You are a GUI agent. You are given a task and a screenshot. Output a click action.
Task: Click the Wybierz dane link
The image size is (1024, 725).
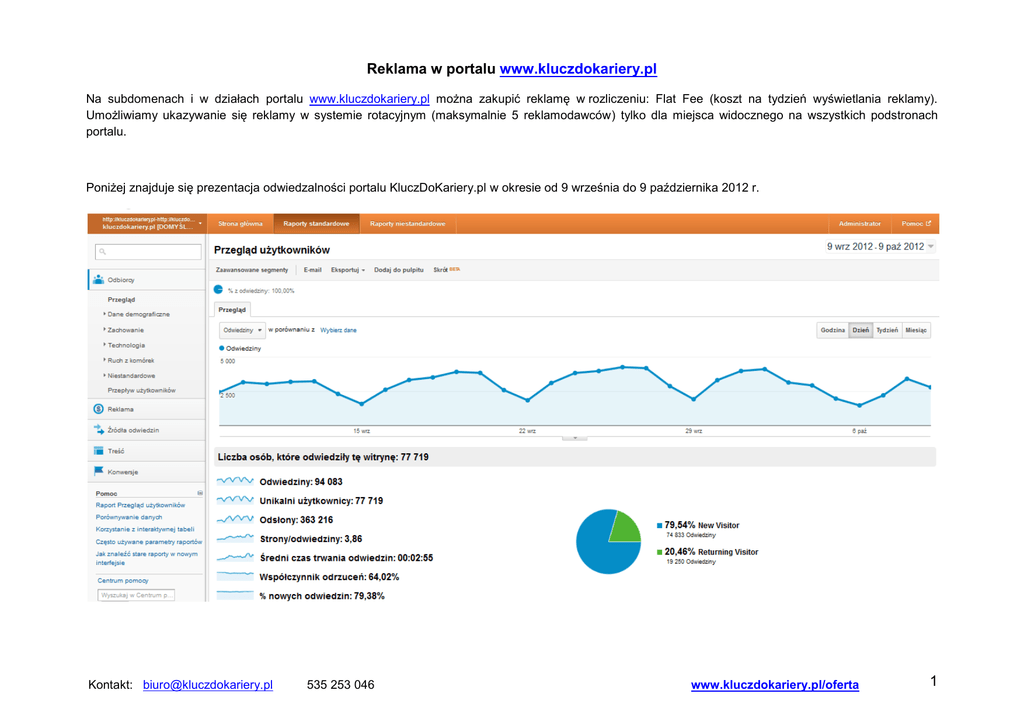(338, 330)
